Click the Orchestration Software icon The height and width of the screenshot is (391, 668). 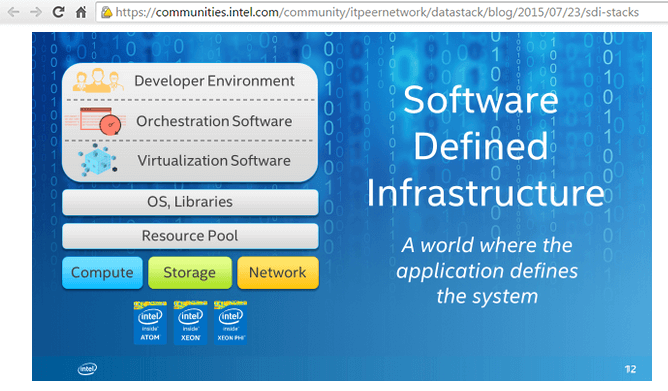point(100,121)
